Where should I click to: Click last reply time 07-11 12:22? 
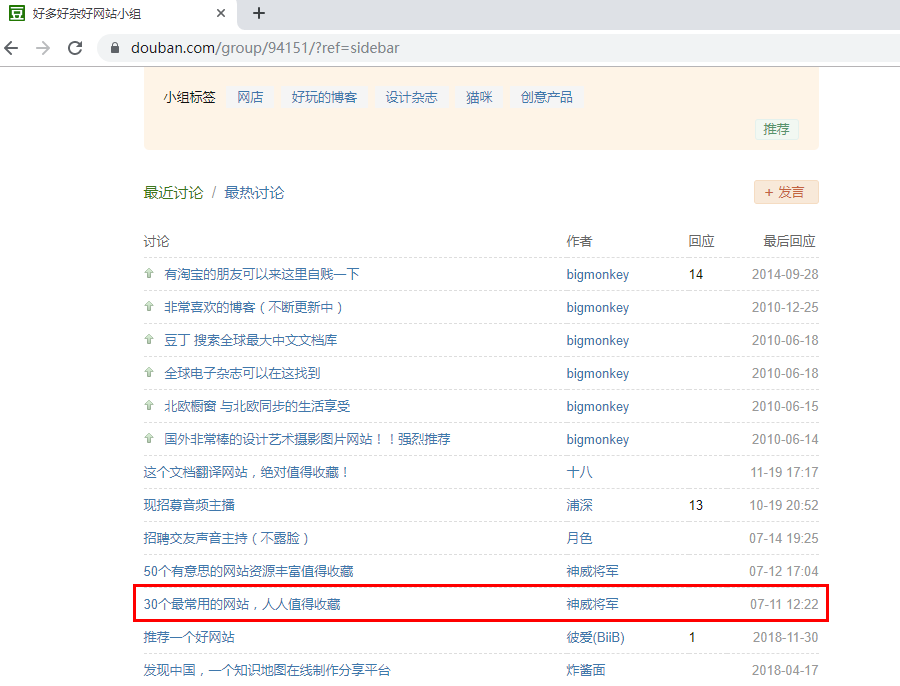coord(785,604)
